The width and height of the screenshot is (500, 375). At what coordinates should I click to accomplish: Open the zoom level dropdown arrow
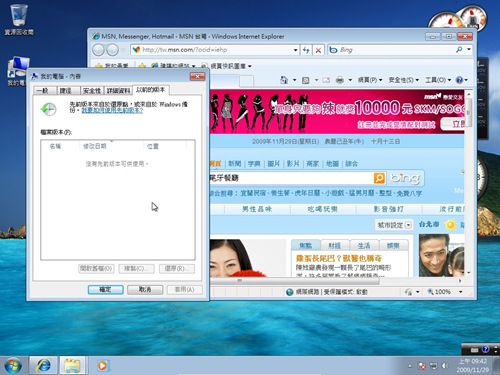click(461, 292)
